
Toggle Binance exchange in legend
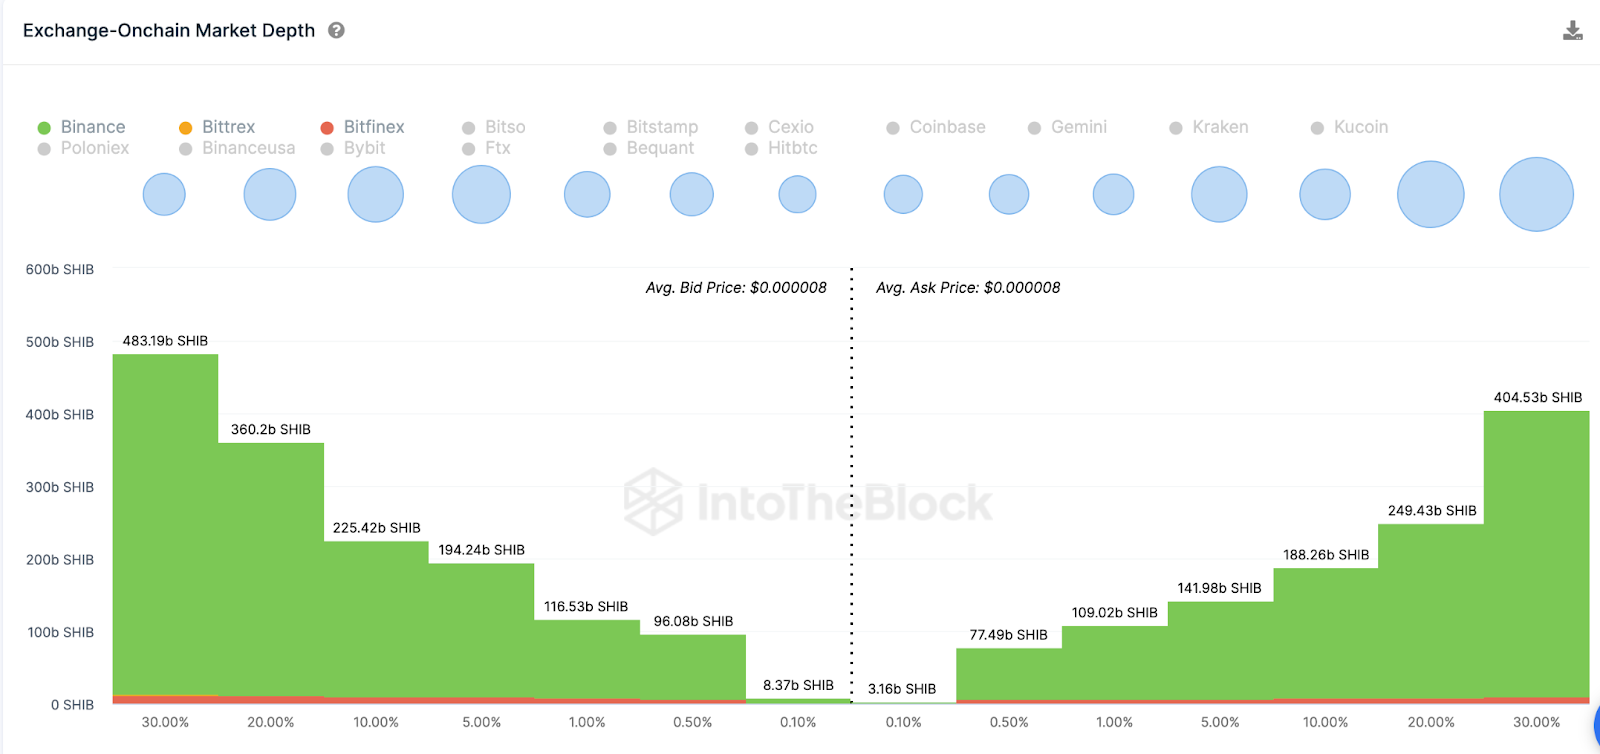point(92,127)
